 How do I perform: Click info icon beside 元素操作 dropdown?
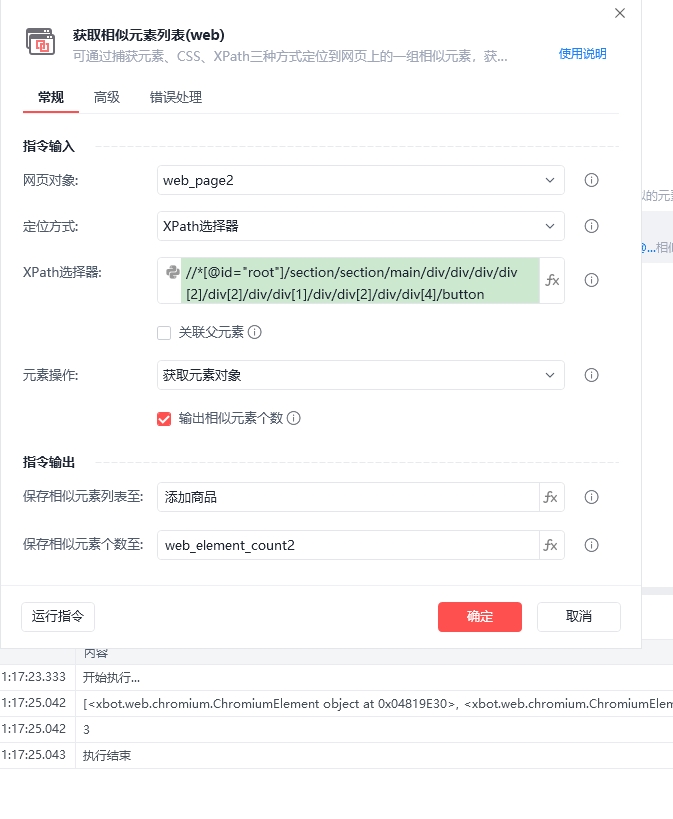[591, 375]
